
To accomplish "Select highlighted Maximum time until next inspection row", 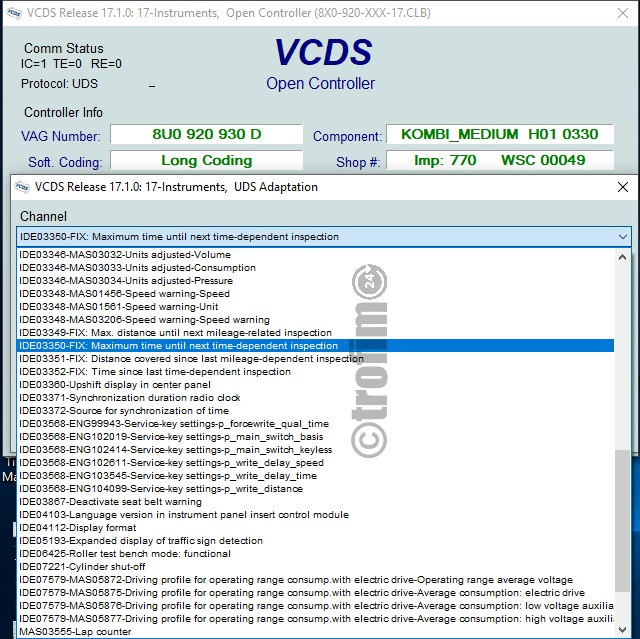I will click(316, 346).
